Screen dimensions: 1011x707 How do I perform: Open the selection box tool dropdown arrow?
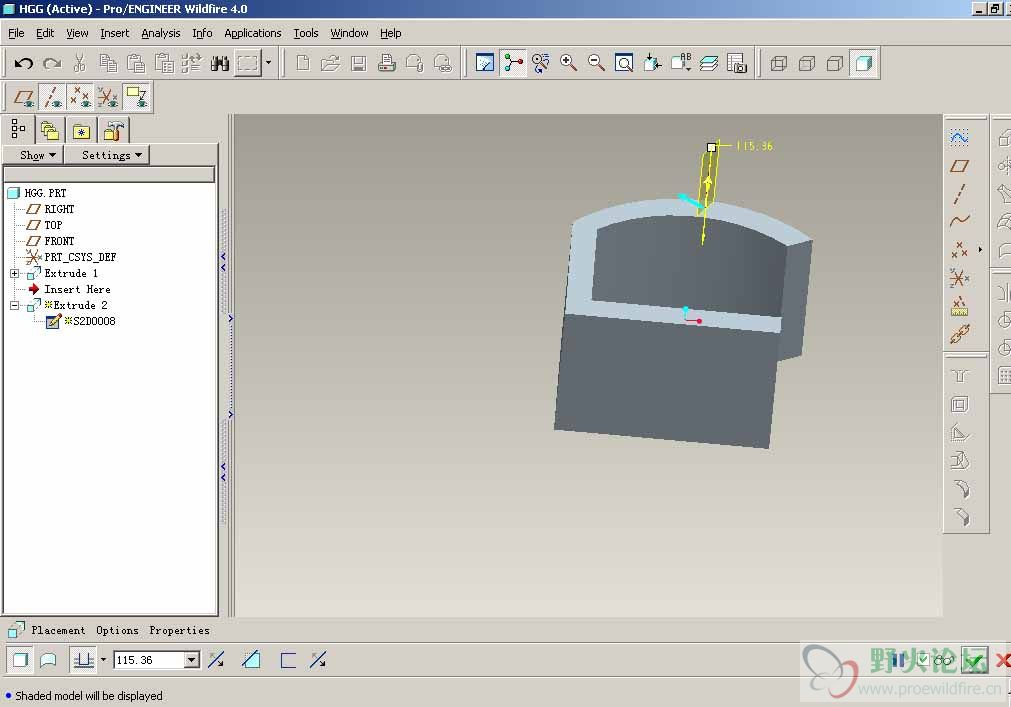tap(268, 63)
